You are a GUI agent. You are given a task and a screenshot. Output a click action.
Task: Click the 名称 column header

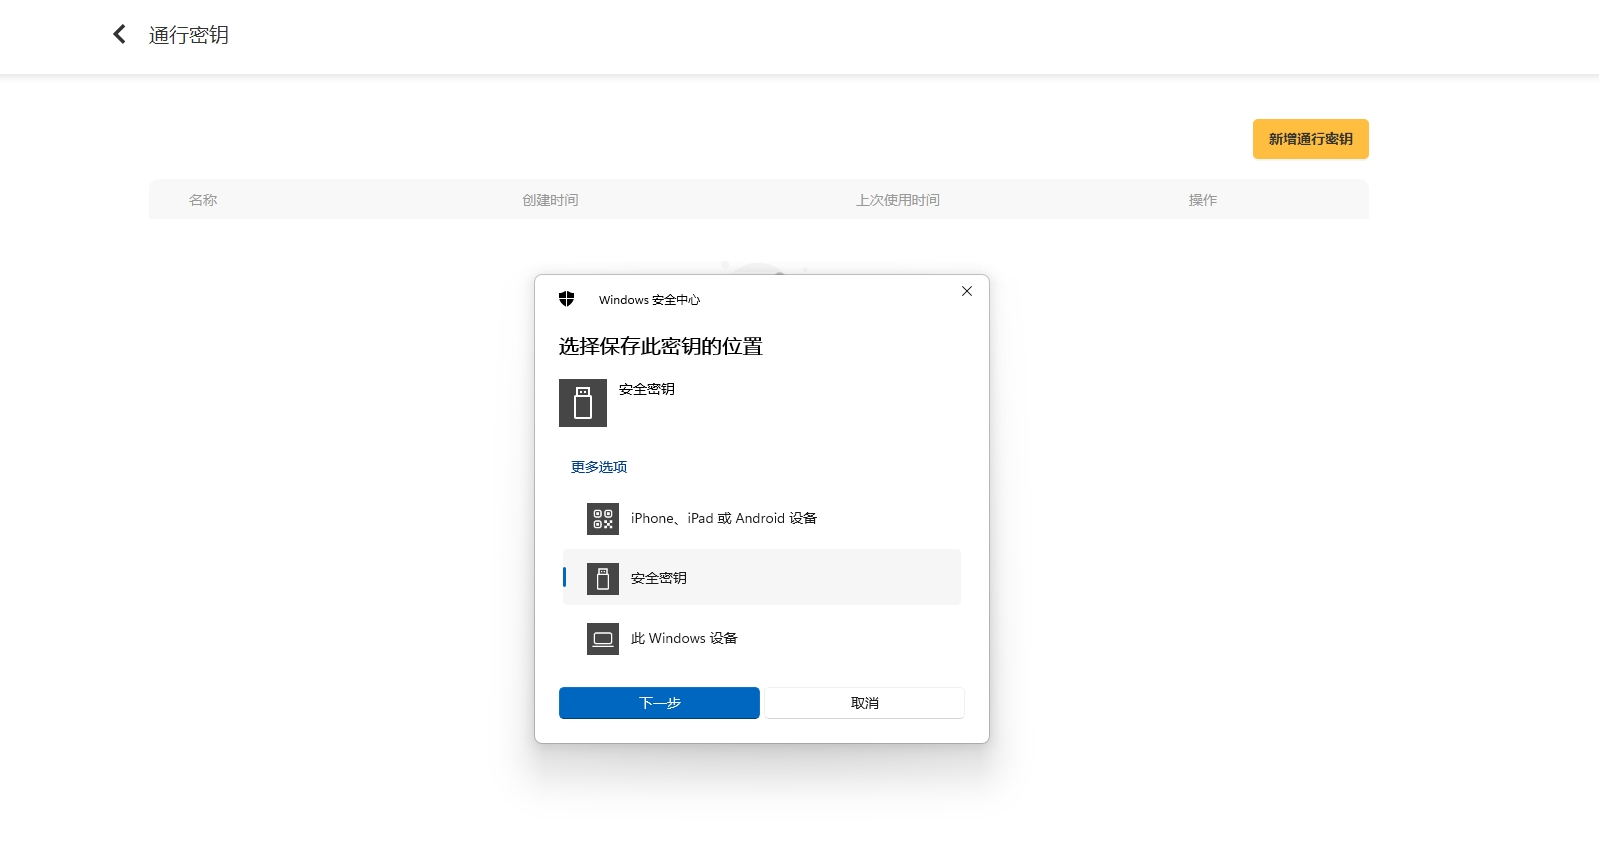(203, 200)
